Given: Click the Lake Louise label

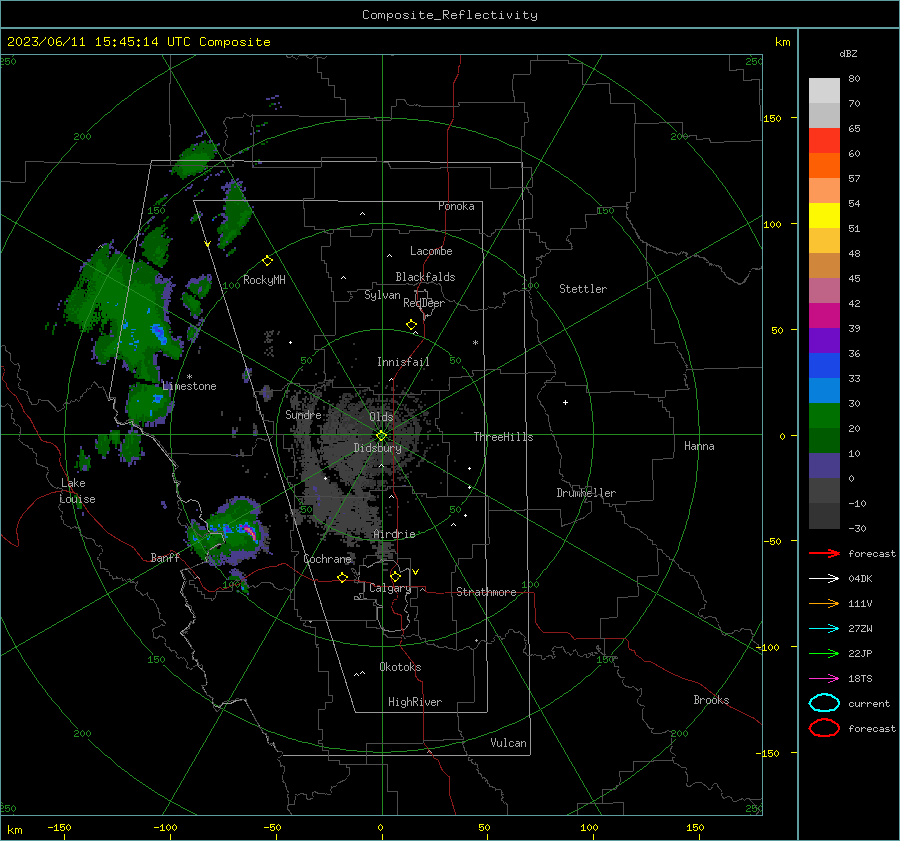Looking at the screenshot, I should pyautogui.click(x=77, y=491).
